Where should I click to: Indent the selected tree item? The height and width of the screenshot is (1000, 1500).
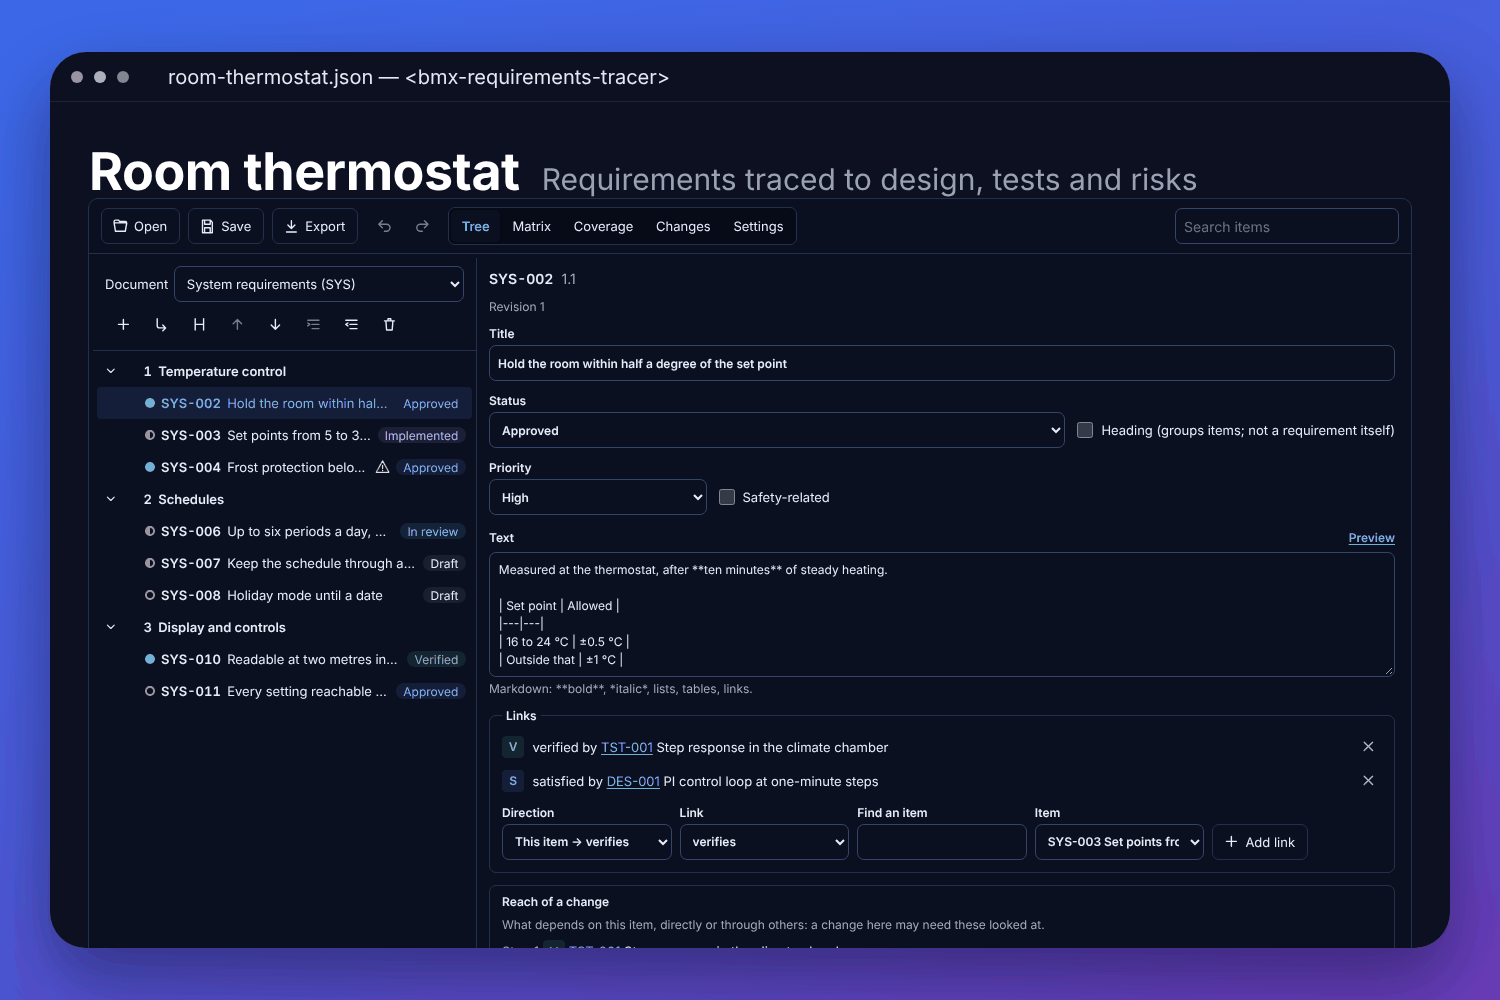click(313, 324)
